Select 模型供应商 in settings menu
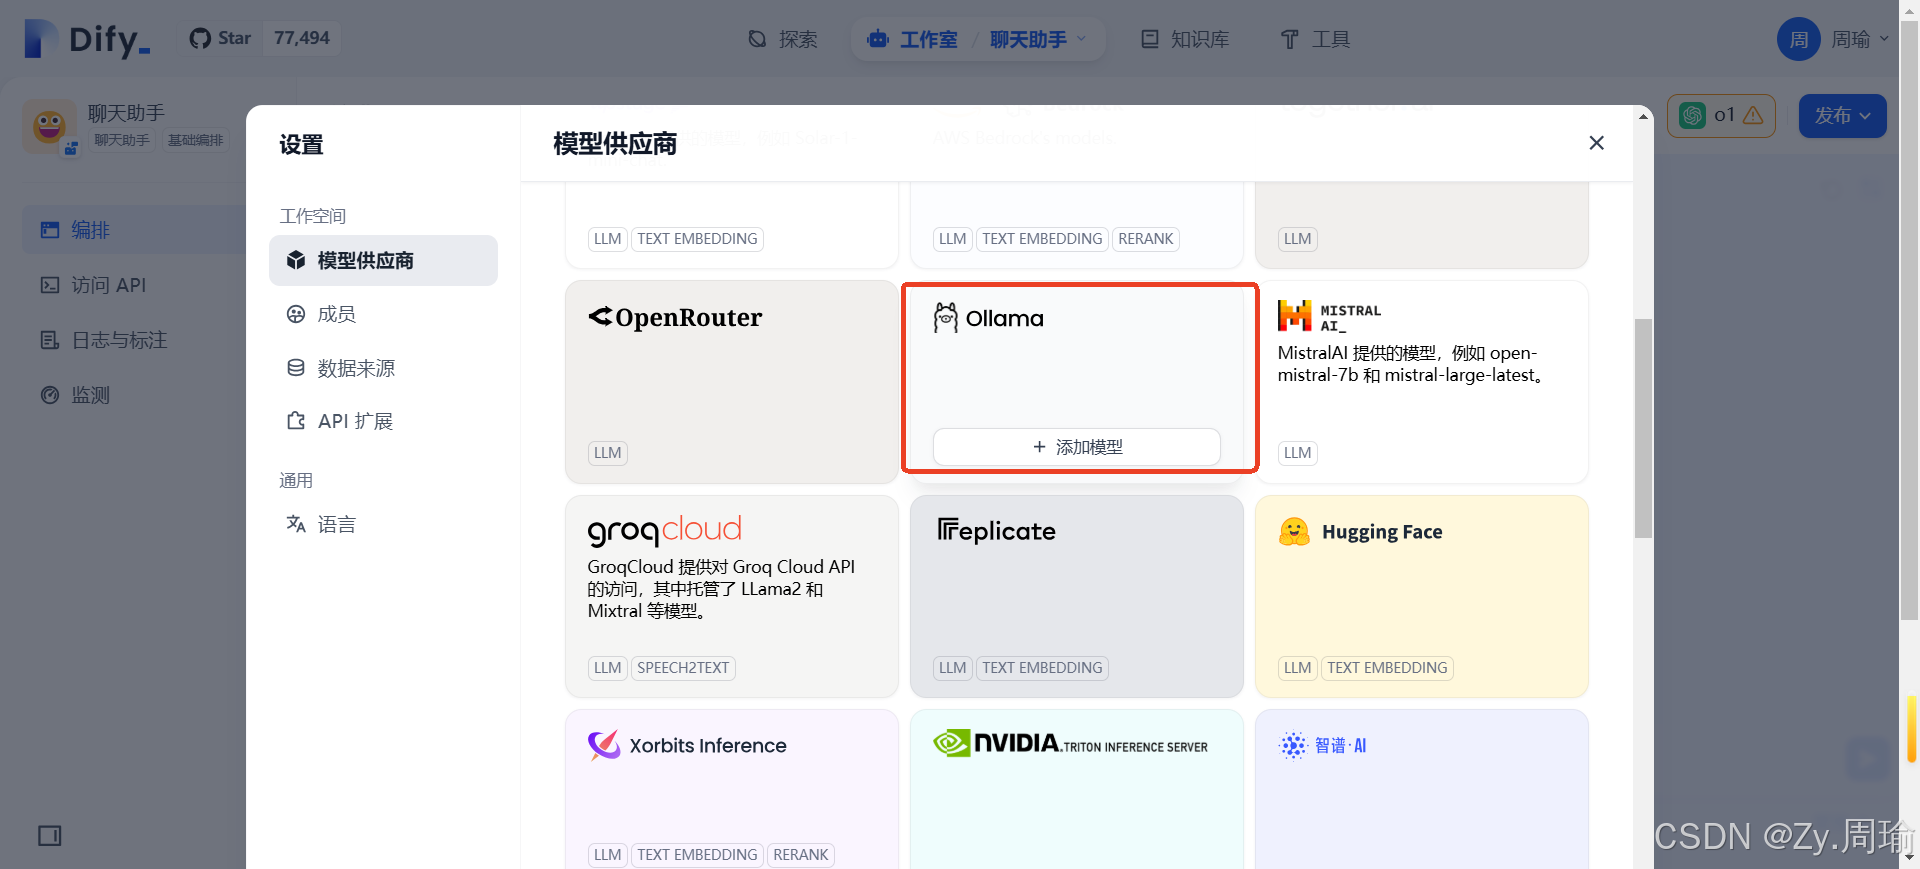 (383, 260)
